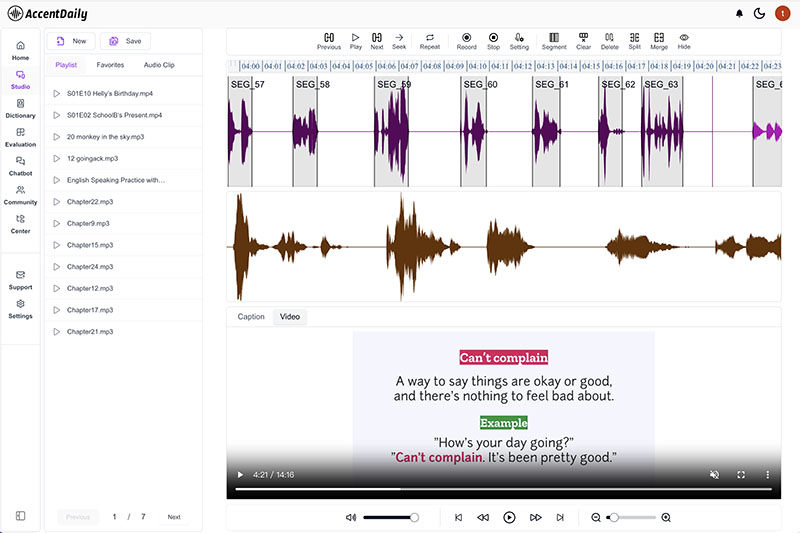Open the video player more options menu
The image size is (800, 533).
(768, 474)
